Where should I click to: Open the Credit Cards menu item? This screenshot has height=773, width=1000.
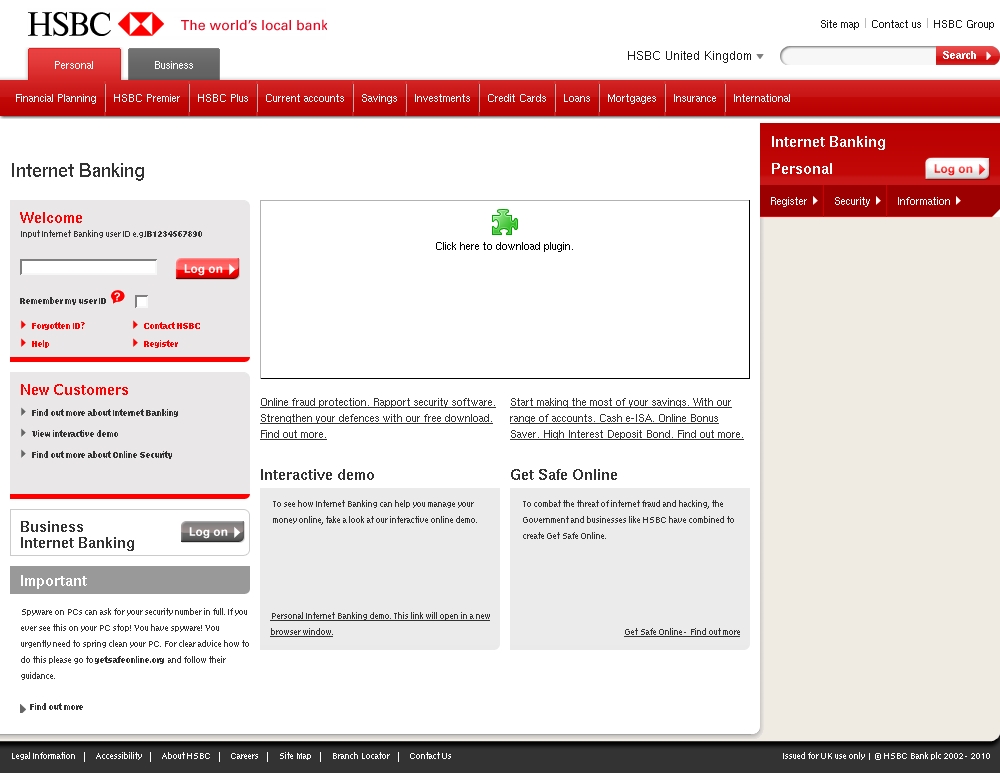point(517,98)
